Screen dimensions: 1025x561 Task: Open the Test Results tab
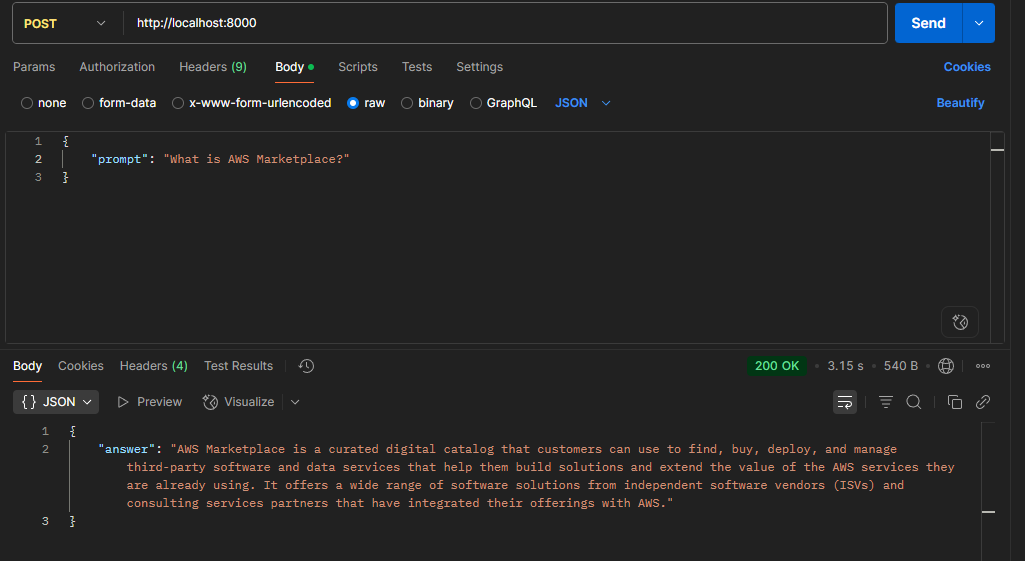click(238, 366)
